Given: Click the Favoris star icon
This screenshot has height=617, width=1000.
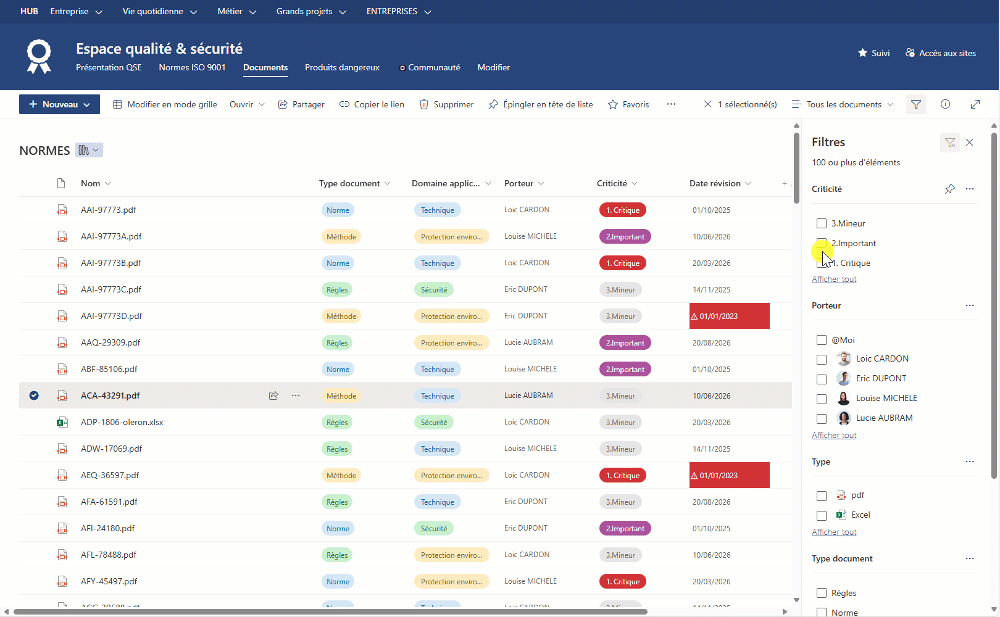Looking at the screenshot, I should click(x=613, y=104).
